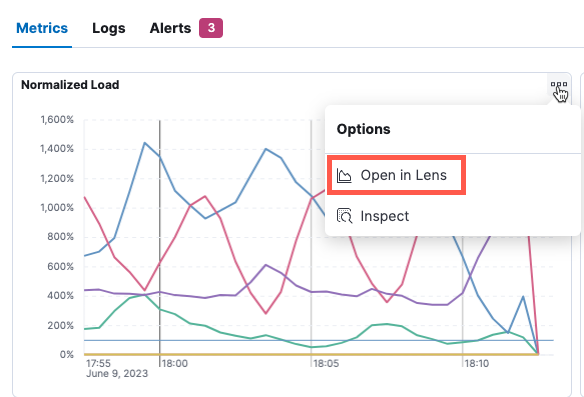Click the Inspect magnifier icon
The width and height of the screenshot is (584, 397).
click(344, 216)
